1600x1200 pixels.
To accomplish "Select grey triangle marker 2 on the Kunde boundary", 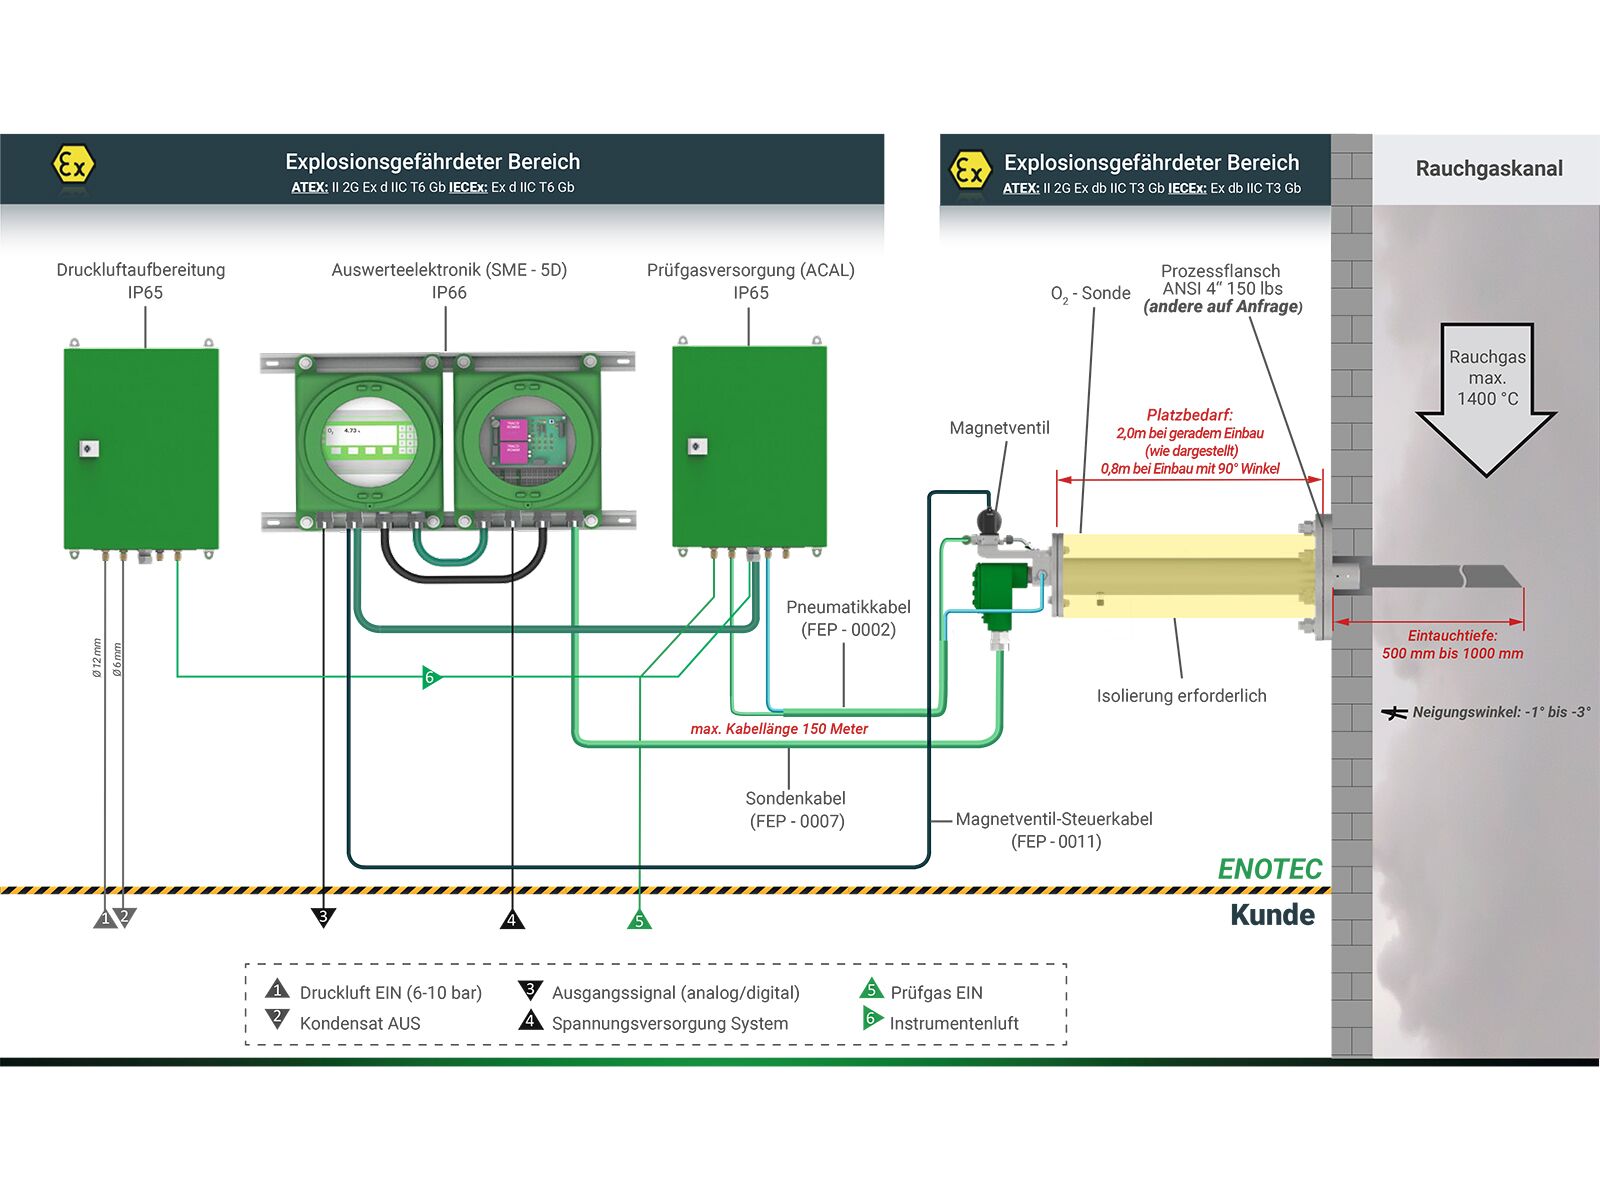I will 125,917.
